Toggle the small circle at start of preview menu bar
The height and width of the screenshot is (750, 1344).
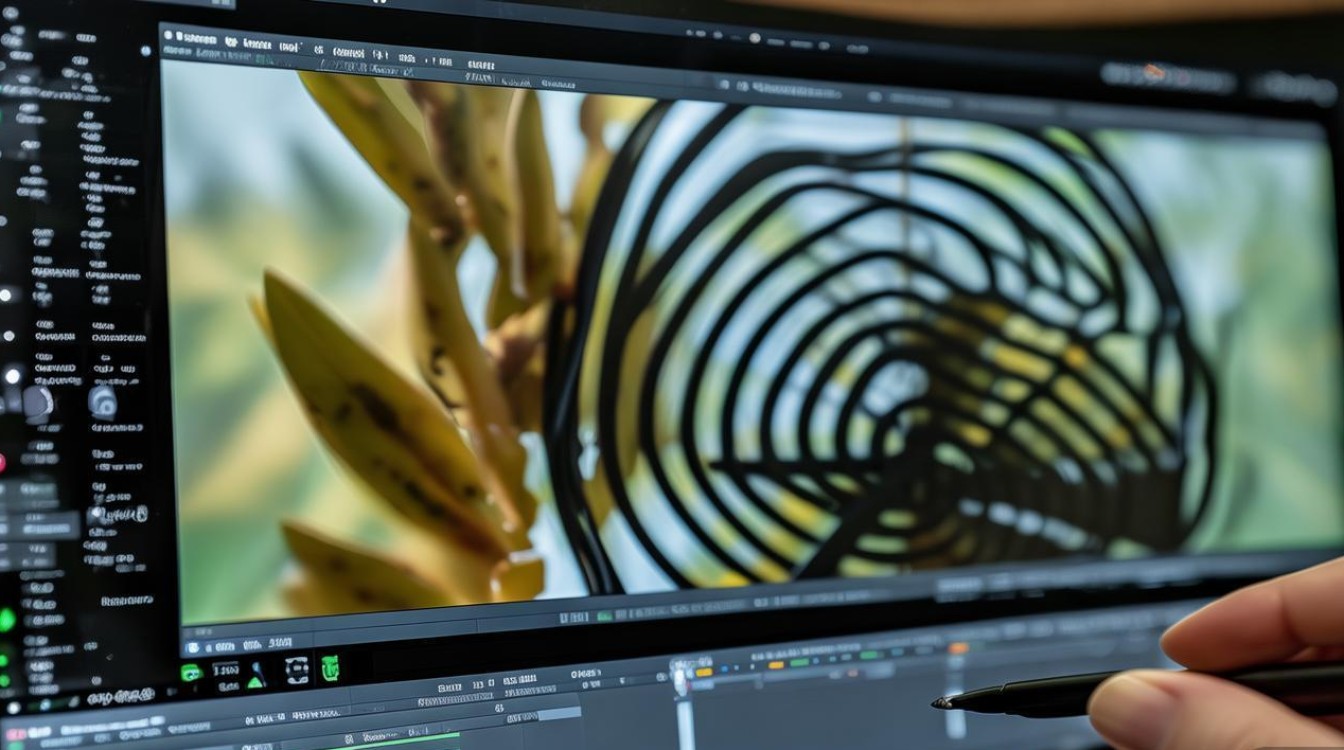tap(168, 35)
